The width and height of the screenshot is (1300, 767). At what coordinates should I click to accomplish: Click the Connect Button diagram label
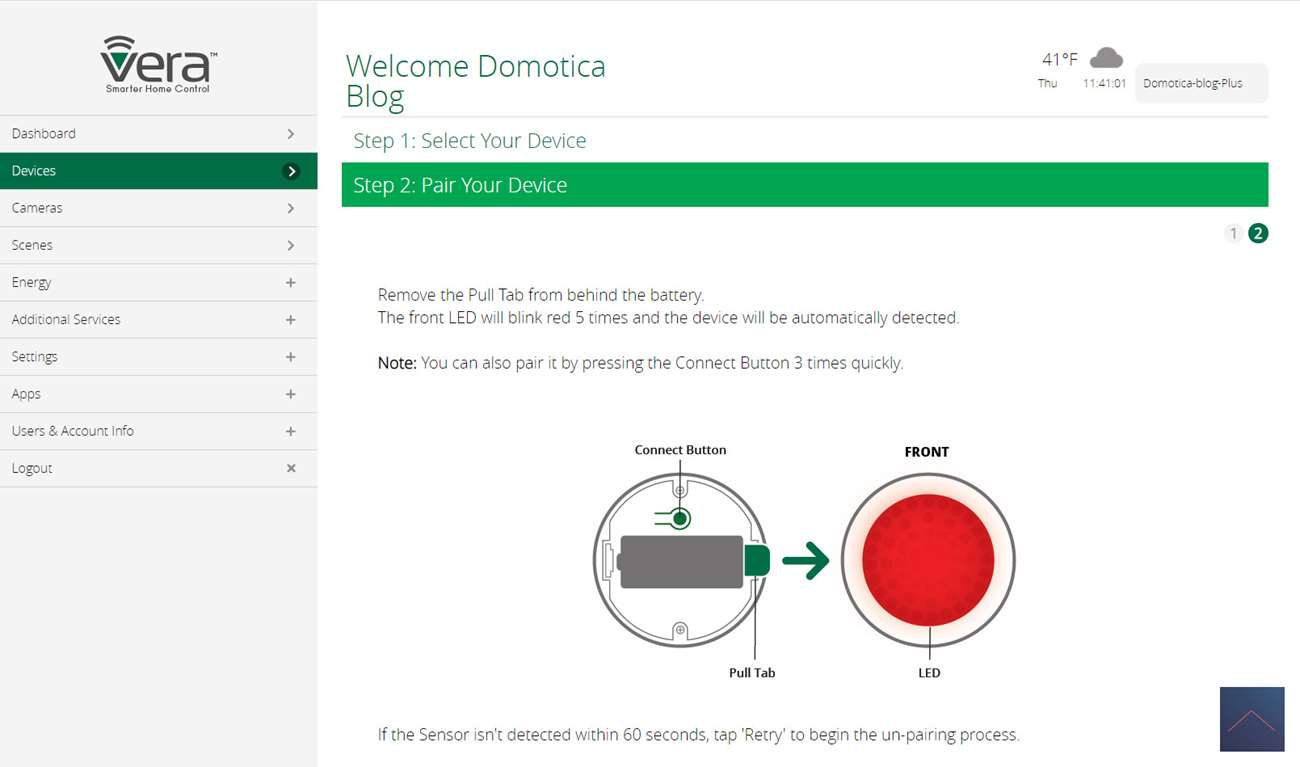(680, 450)
